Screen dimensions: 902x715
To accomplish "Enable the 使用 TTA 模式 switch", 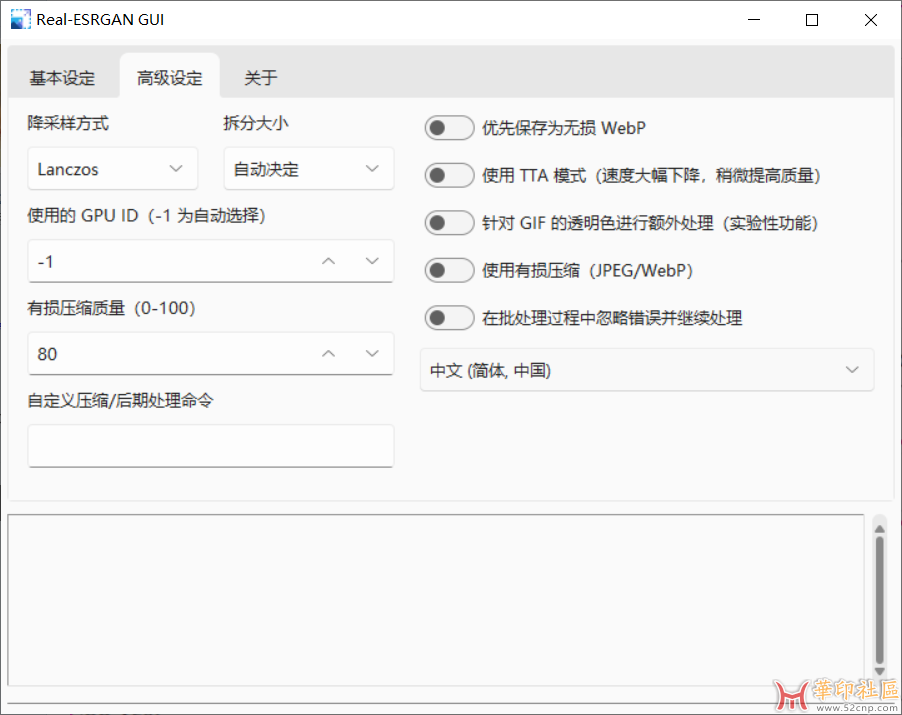I will click(449, 175).
